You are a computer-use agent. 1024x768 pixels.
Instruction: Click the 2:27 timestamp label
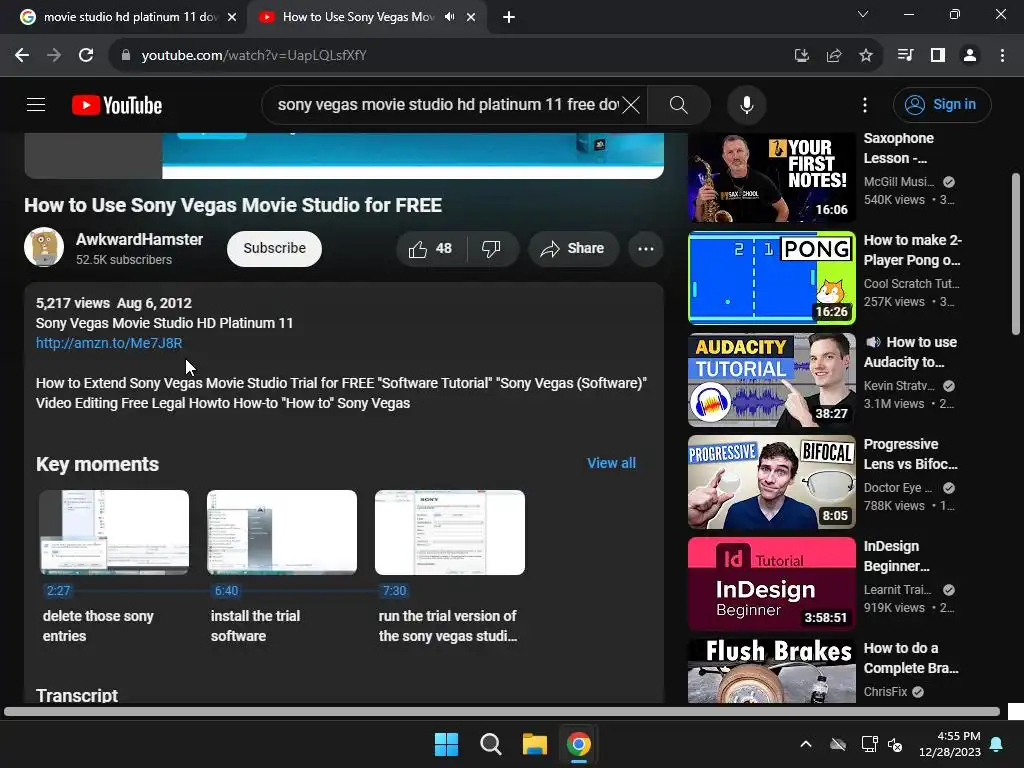pyautogui.click(x=58, y=590)
